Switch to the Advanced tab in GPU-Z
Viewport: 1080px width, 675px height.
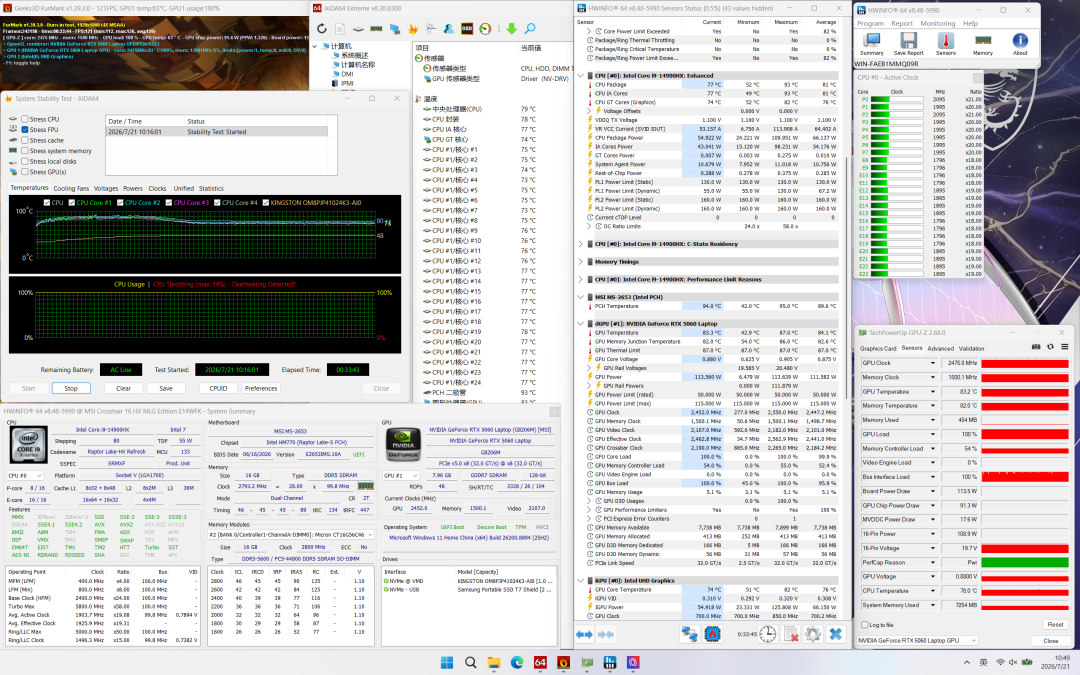pos(941,349)
